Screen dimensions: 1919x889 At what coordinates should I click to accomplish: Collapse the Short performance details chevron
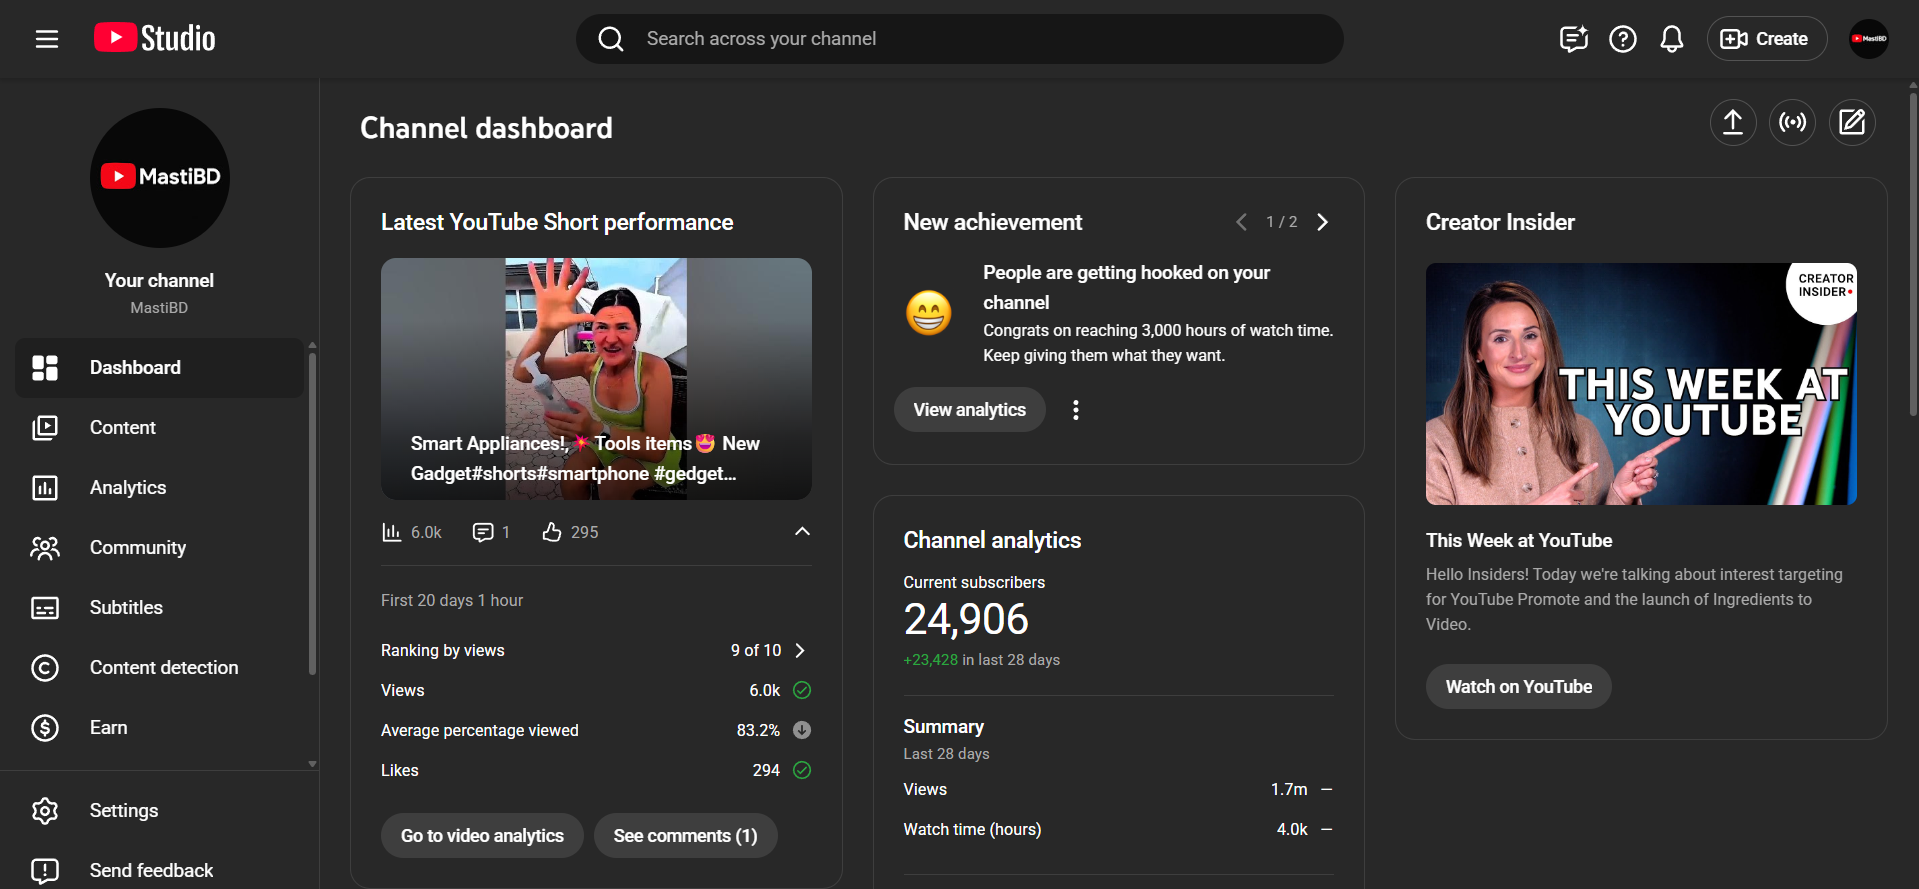[x=802, y=532]
